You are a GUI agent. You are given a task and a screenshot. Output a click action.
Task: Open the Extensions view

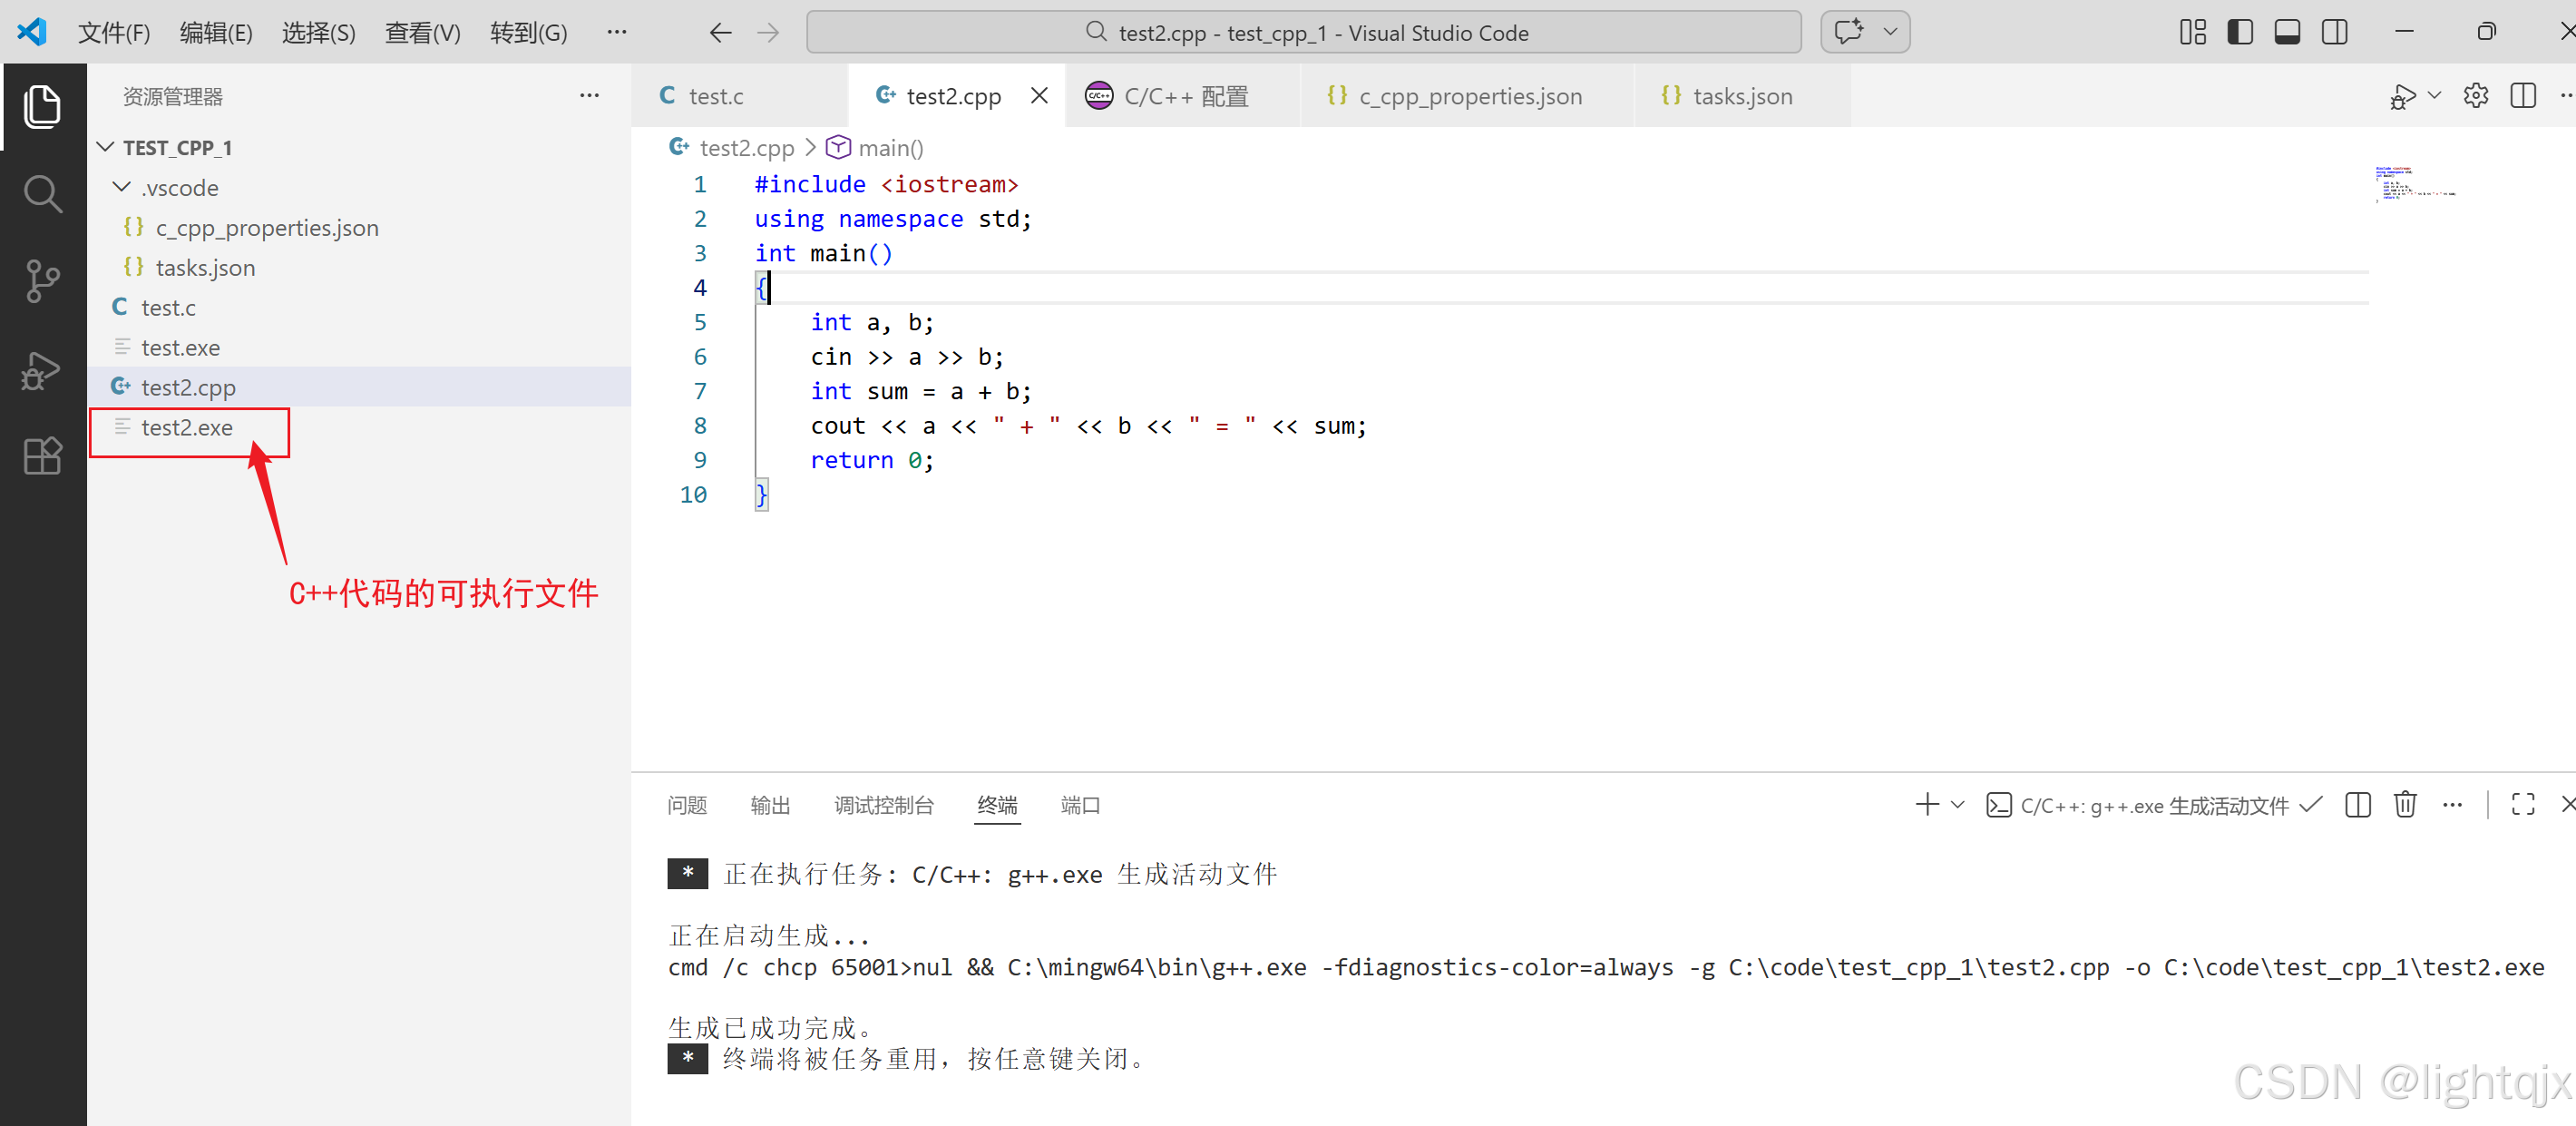click(42, 456)
